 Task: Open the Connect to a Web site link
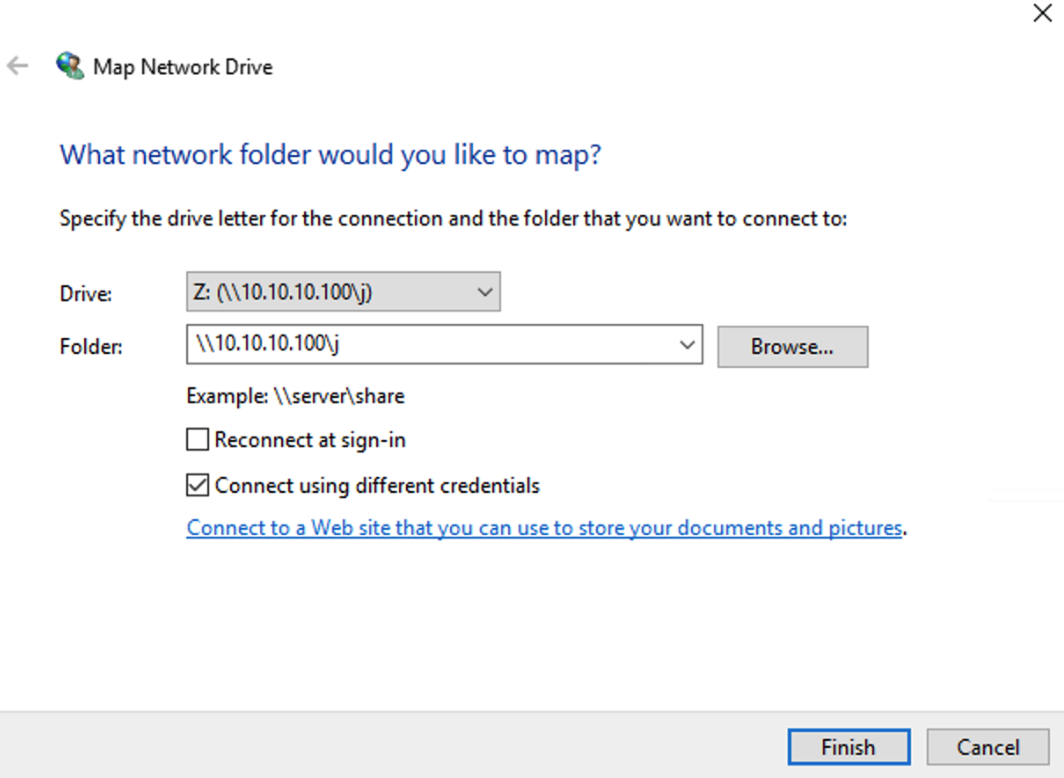coord(544,528)
